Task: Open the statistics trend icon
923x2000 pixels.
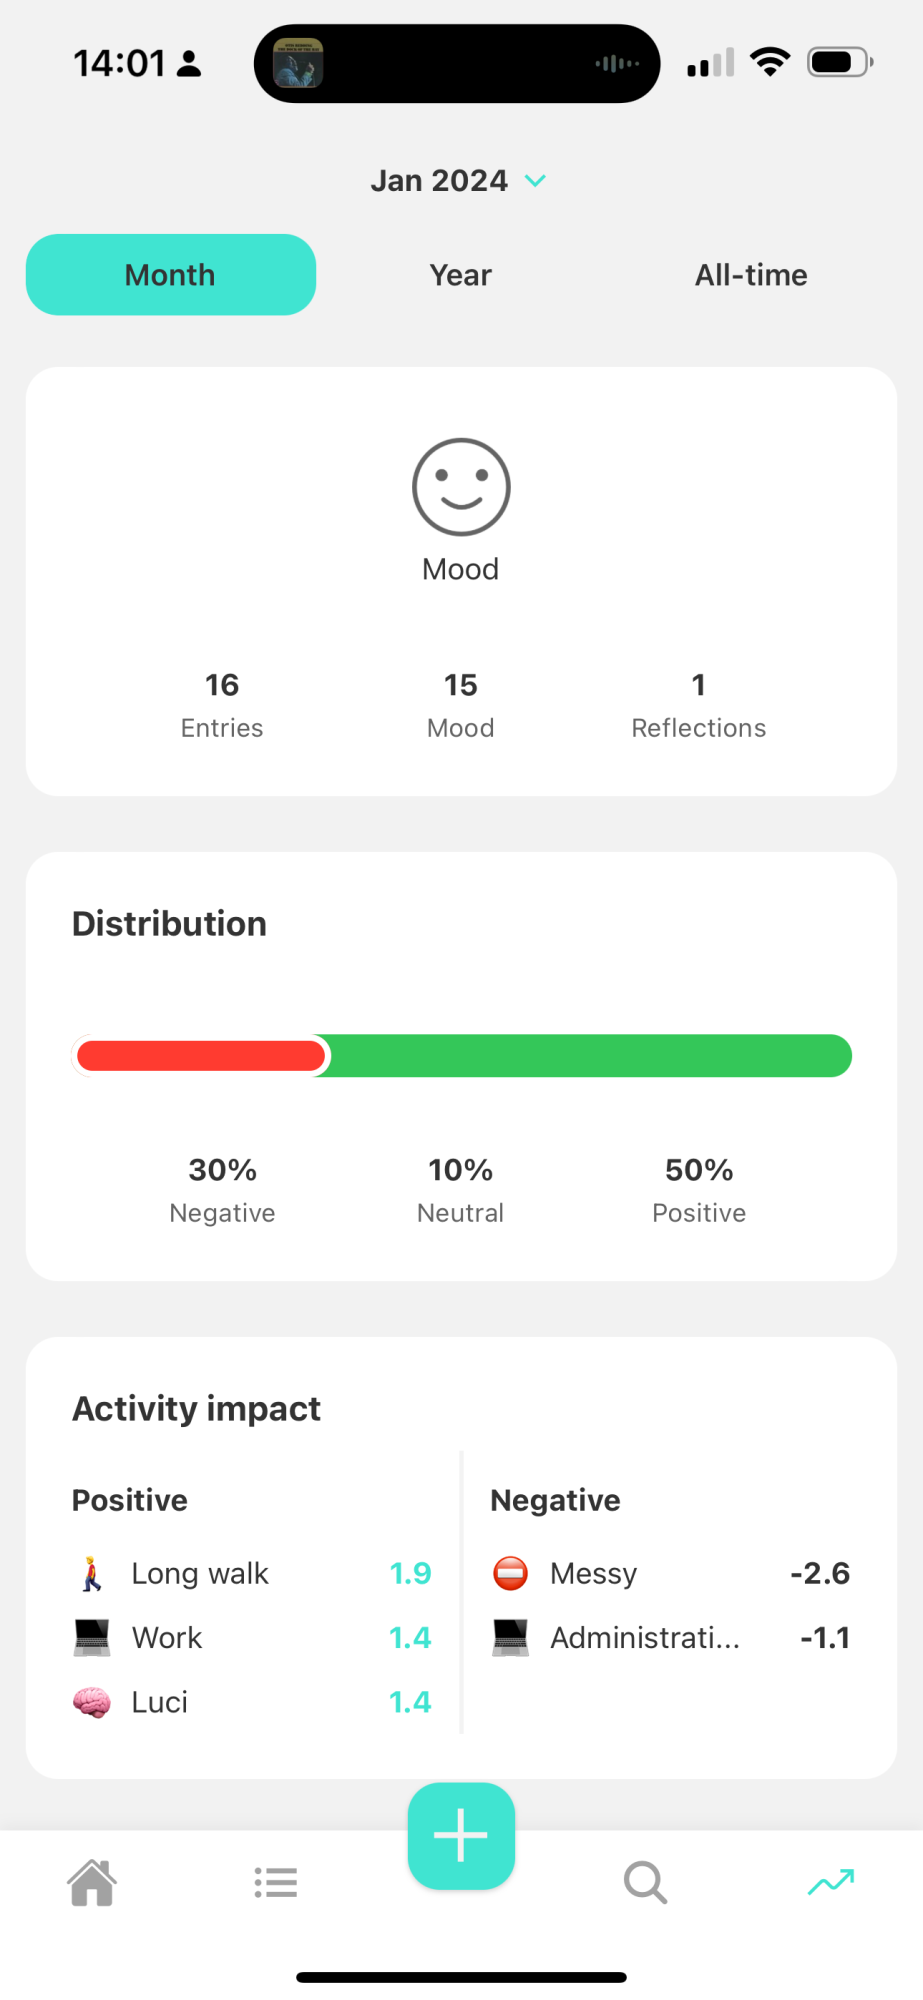Action: pyautogui.click(x=831, y=1883)
